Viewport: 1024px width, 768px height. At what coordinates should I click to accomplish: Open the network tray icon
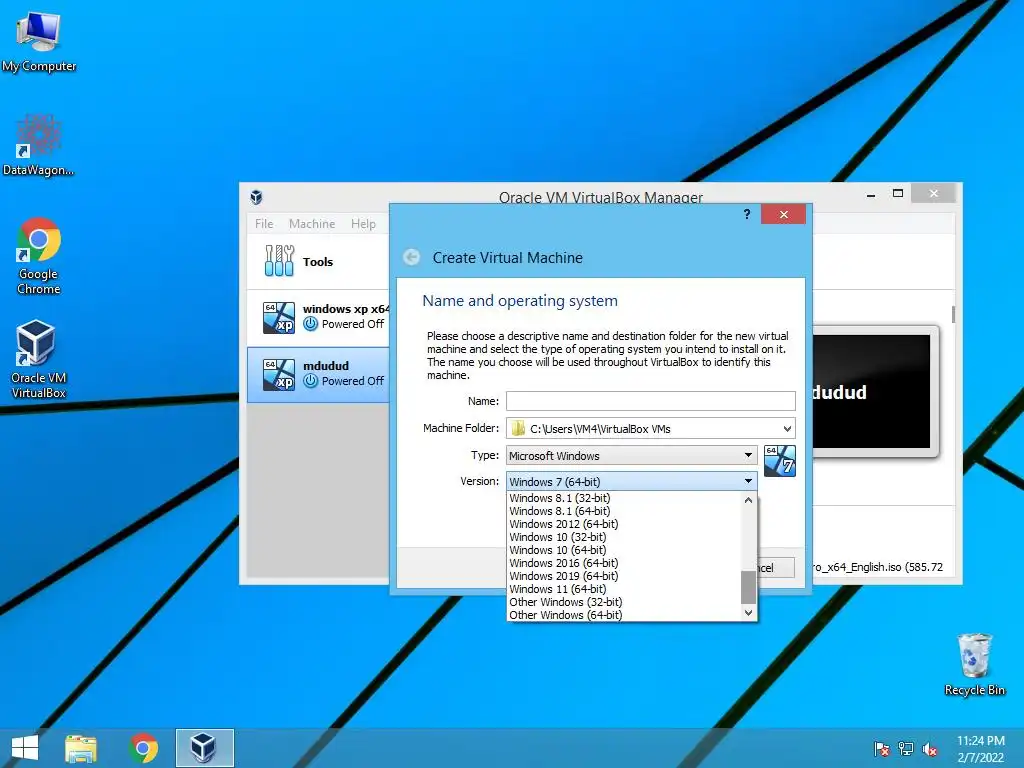tap(906, 749)
